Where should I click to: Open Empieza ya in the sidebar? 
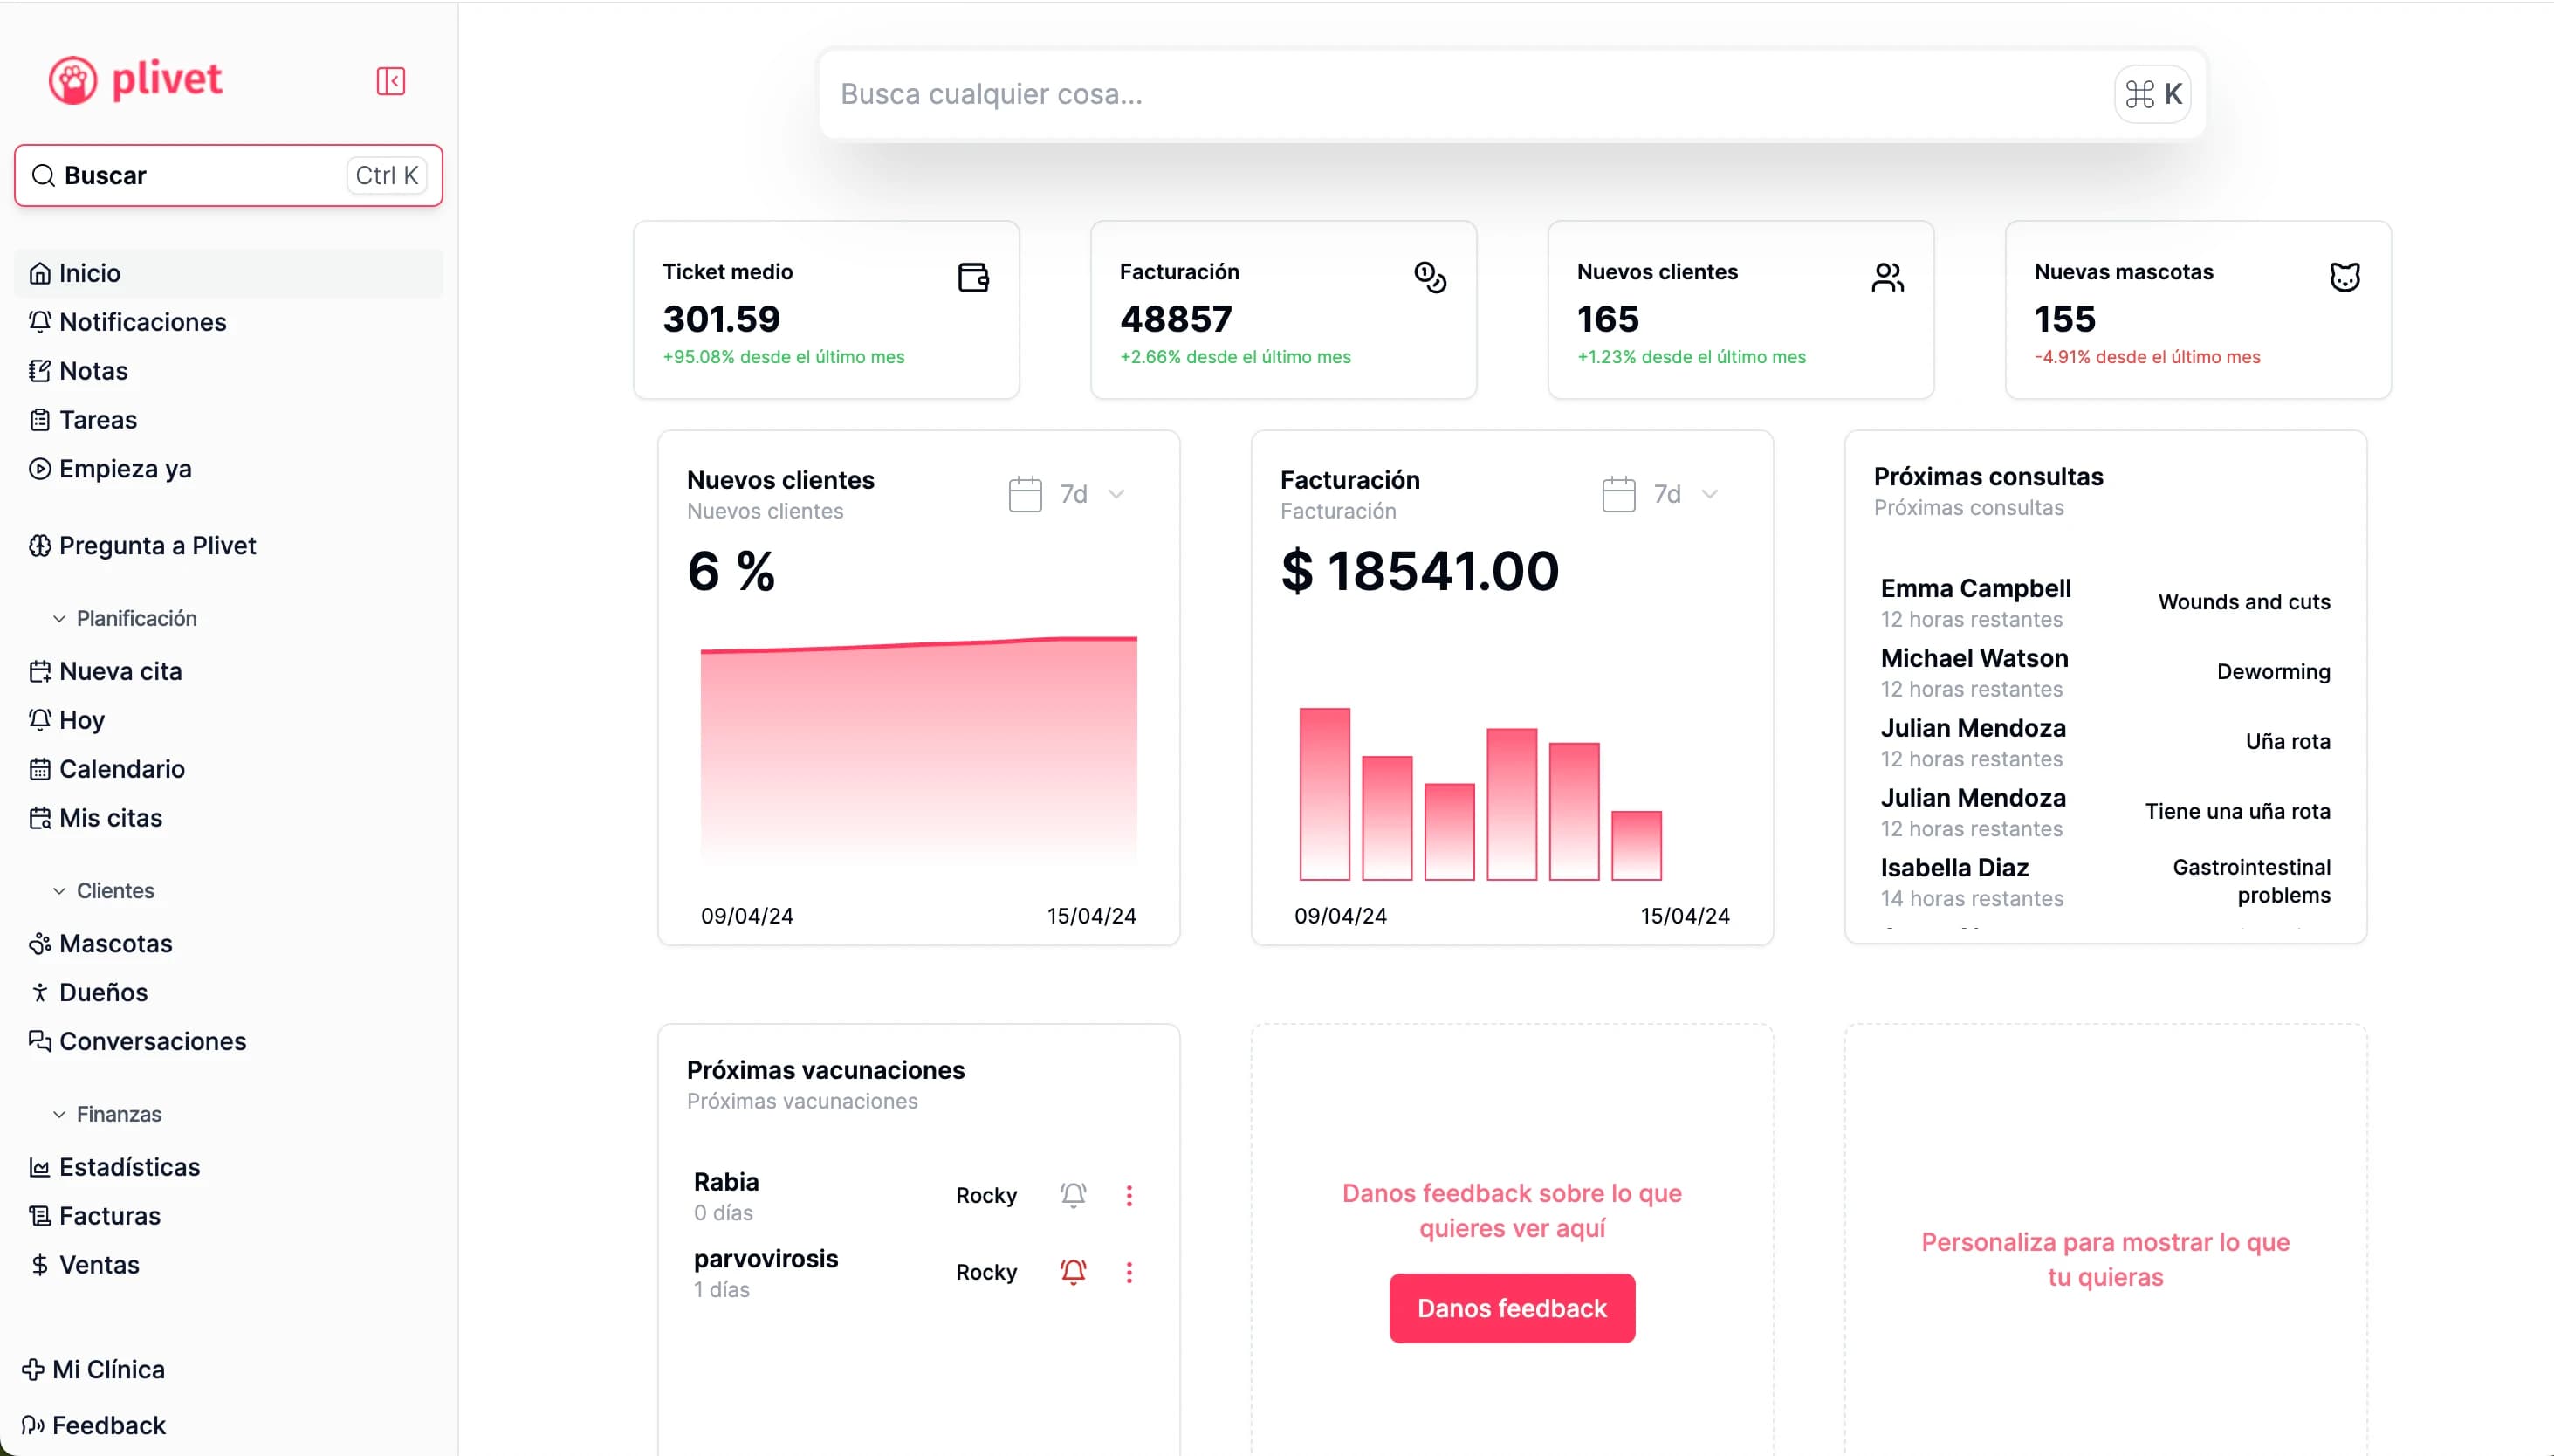coord(229,469)
